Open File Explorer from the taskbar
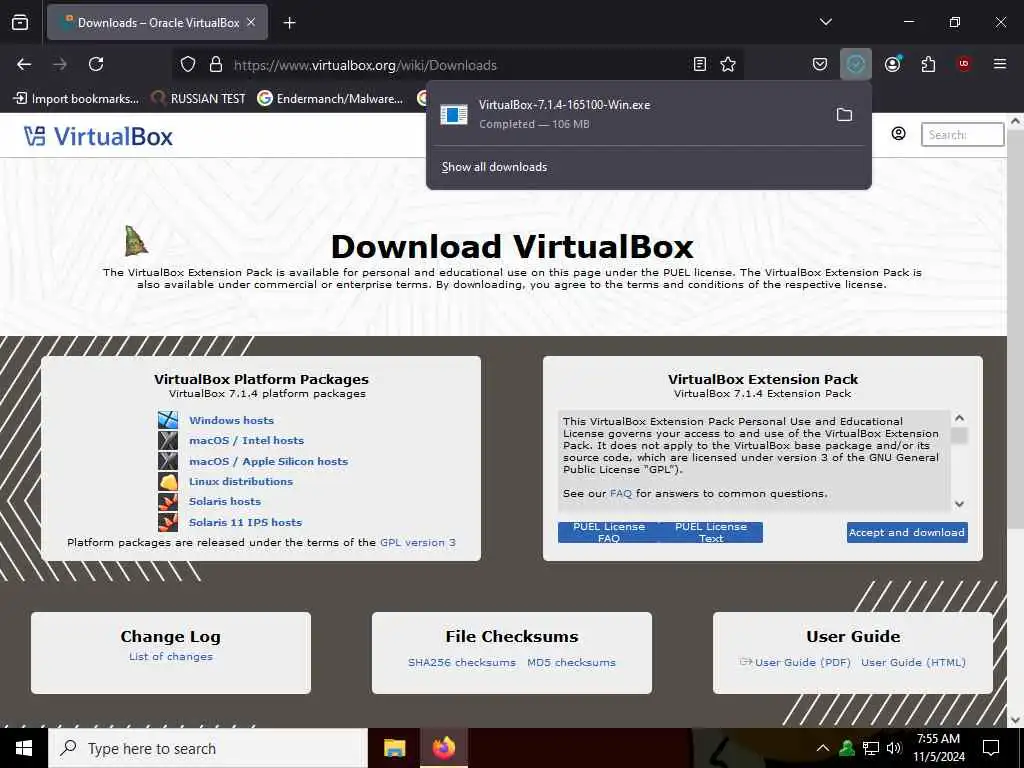Image resolution: width=1024 pixels, height=768 pixels. [394, 748]
